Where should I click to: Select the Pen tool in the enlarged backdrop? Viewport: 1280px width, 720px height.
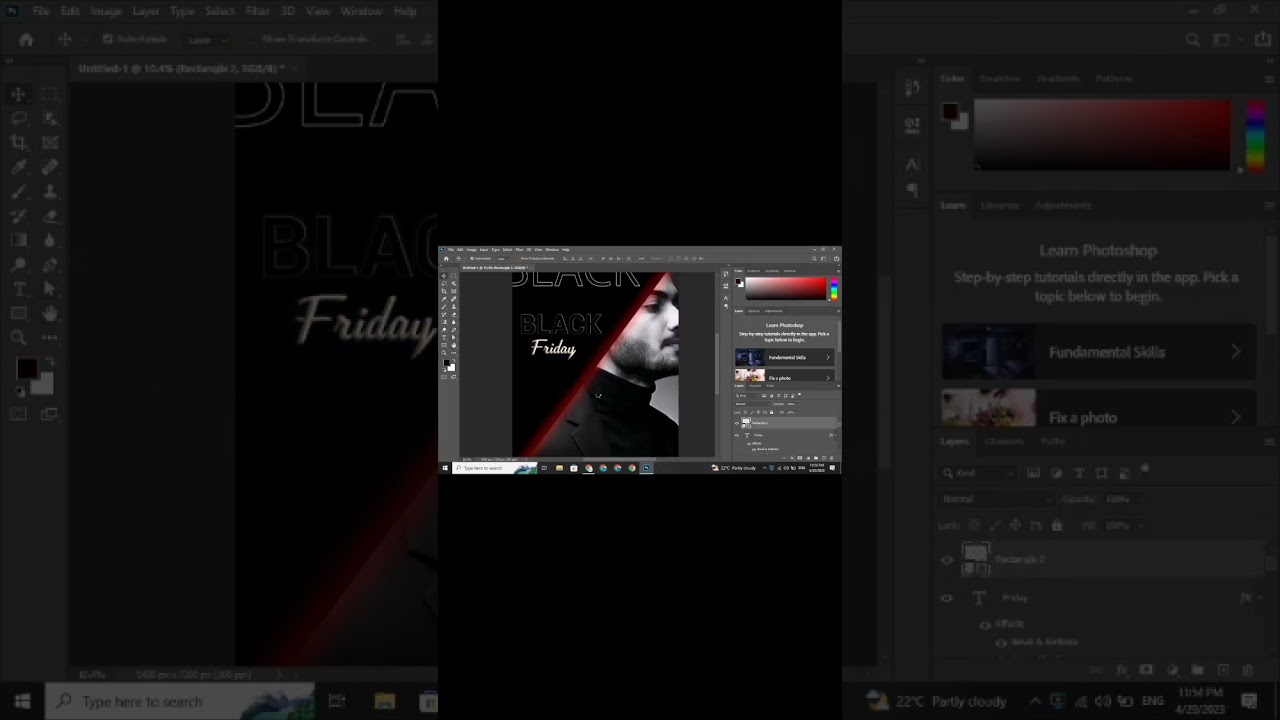tap(50, 265)
